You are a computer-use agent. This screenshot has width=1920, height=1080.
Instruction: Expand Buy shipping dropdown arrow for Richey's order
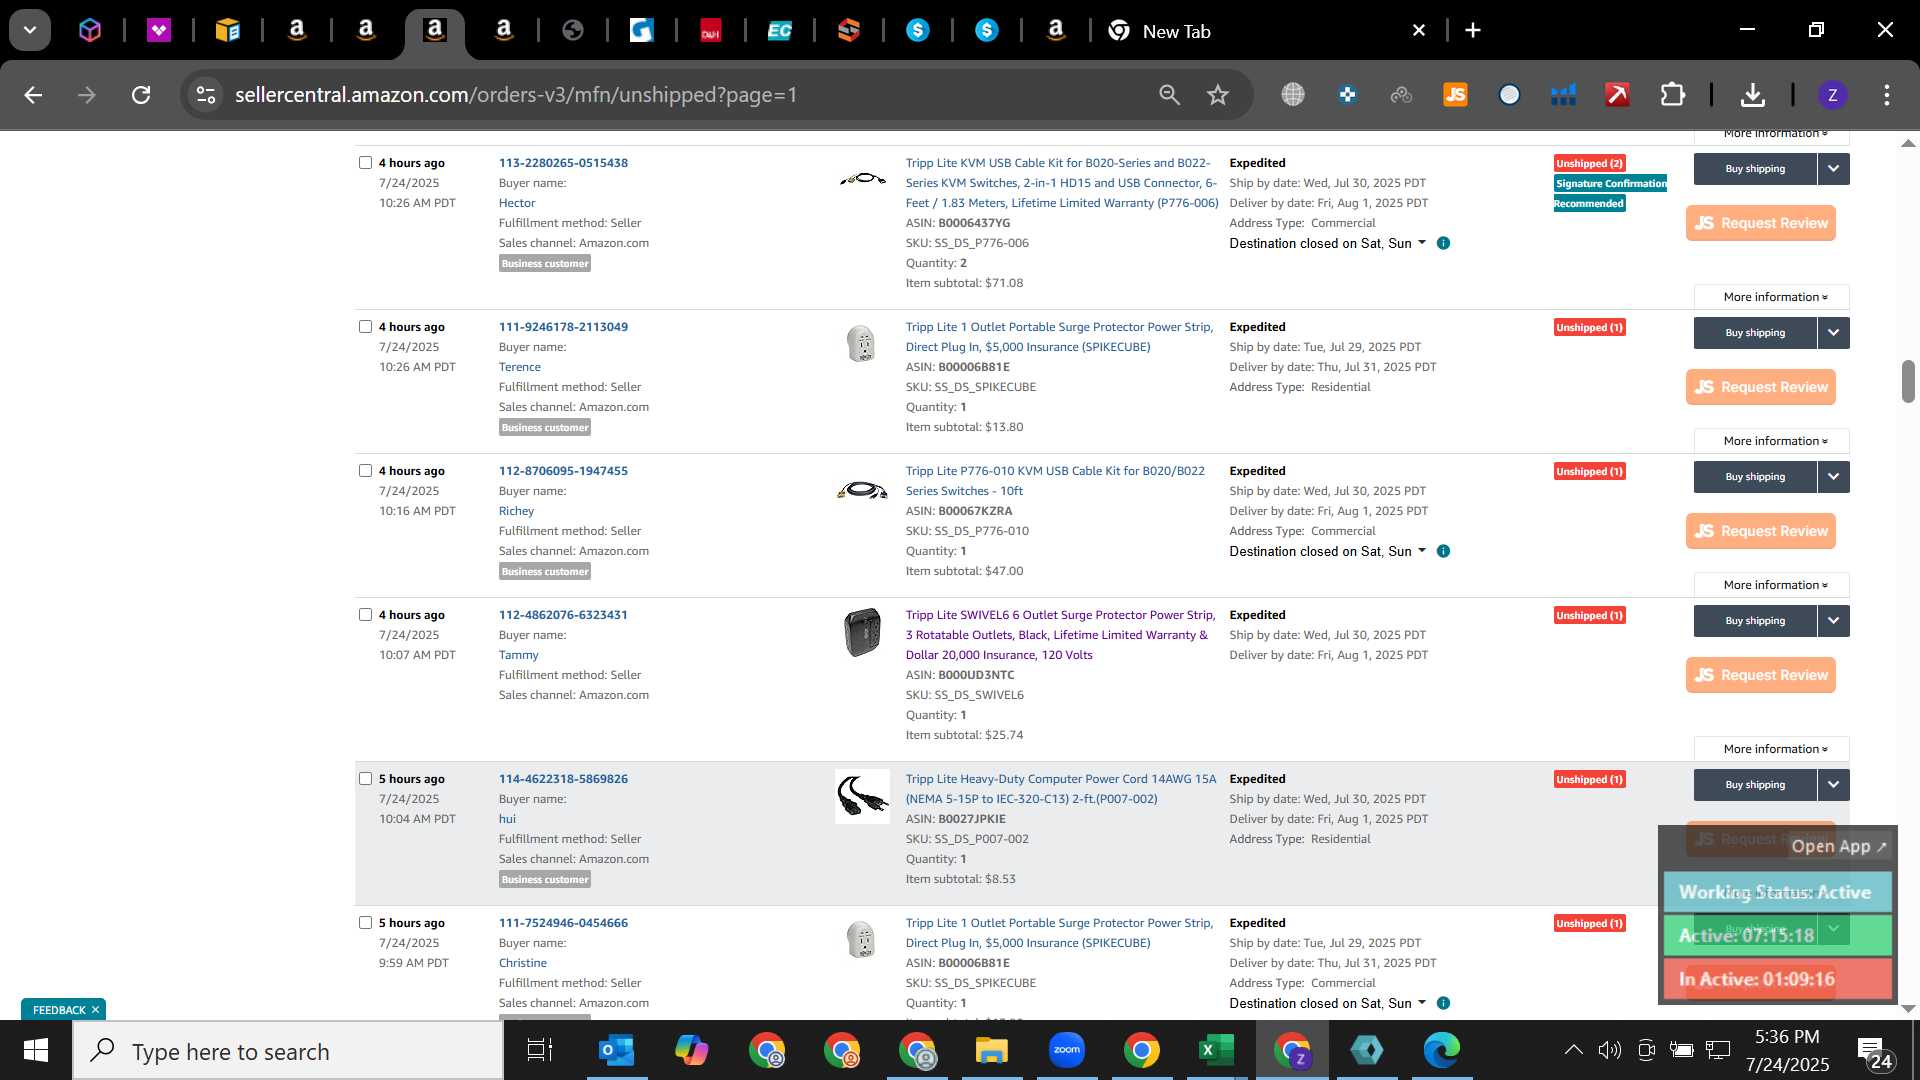coord(1834,477)
